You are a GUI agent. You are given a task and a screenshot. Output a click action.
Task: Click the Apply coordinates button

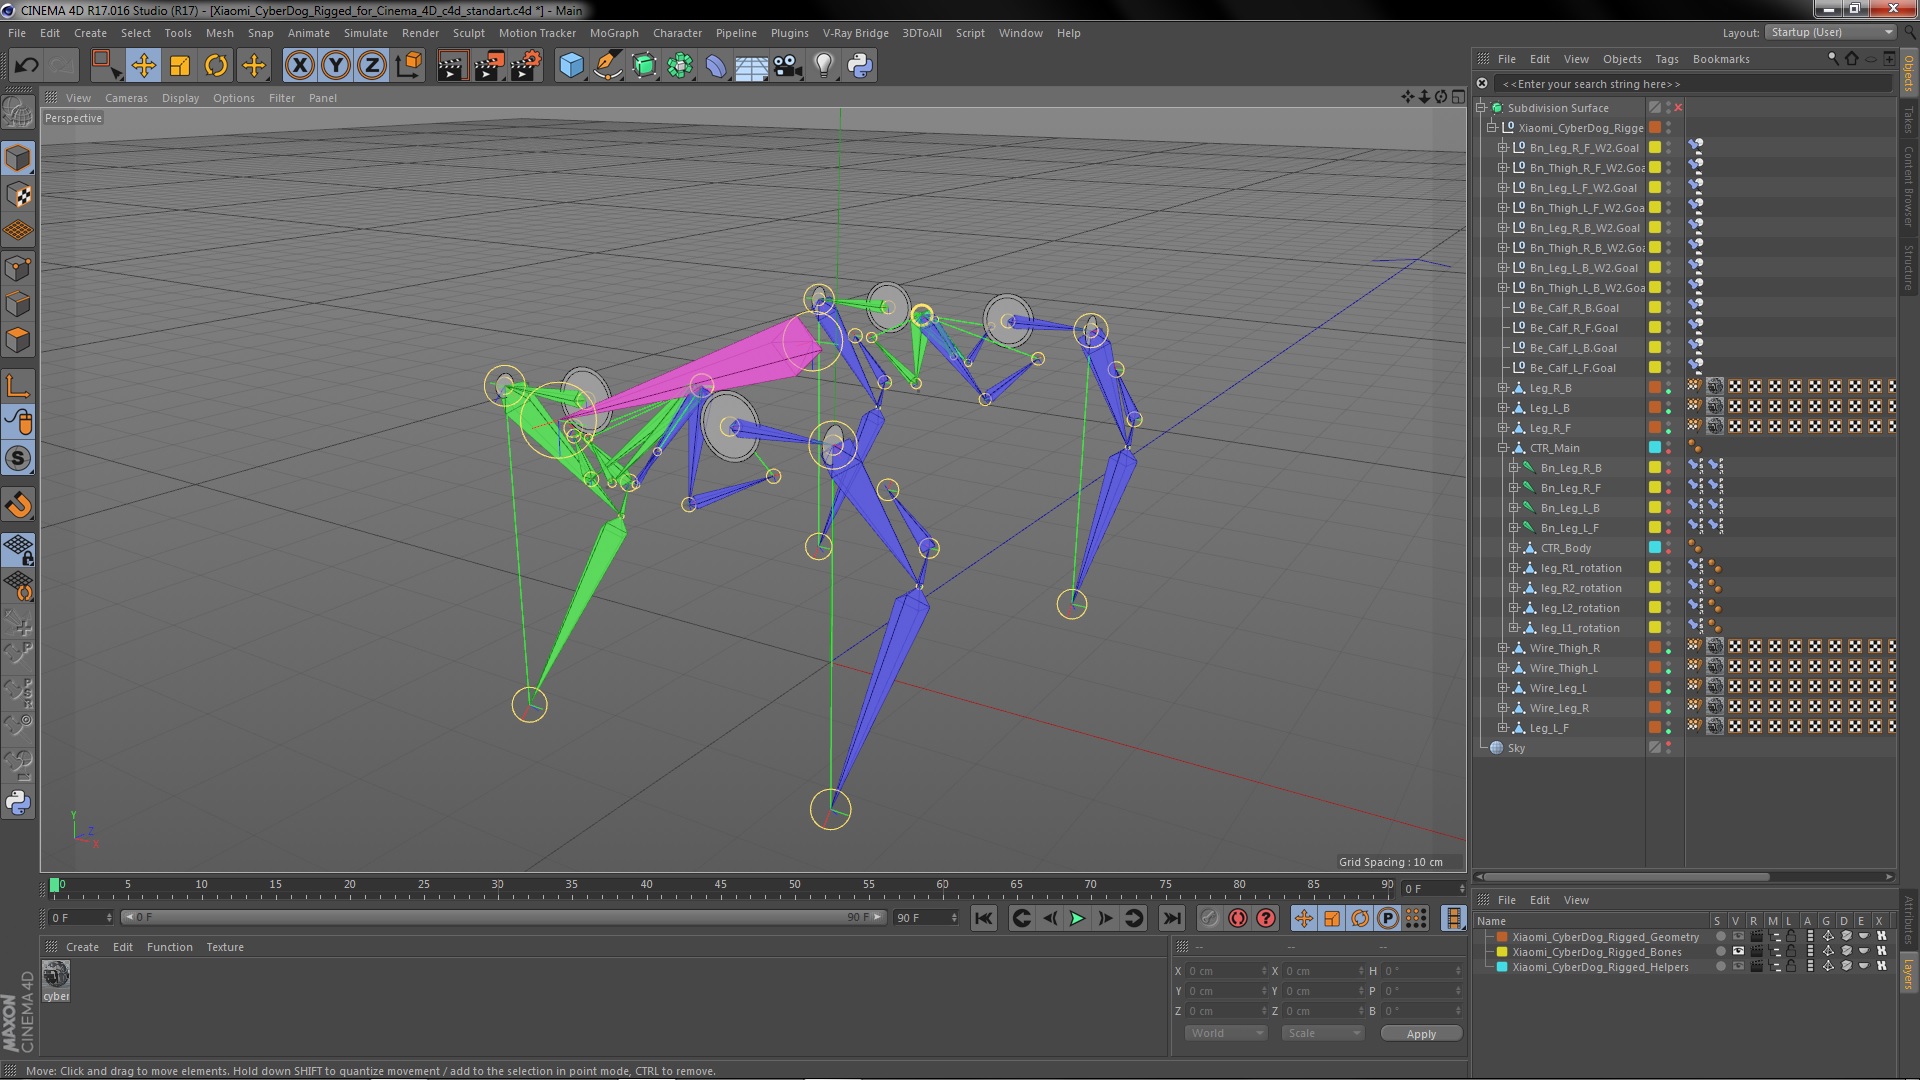tap(1421, 1034)
